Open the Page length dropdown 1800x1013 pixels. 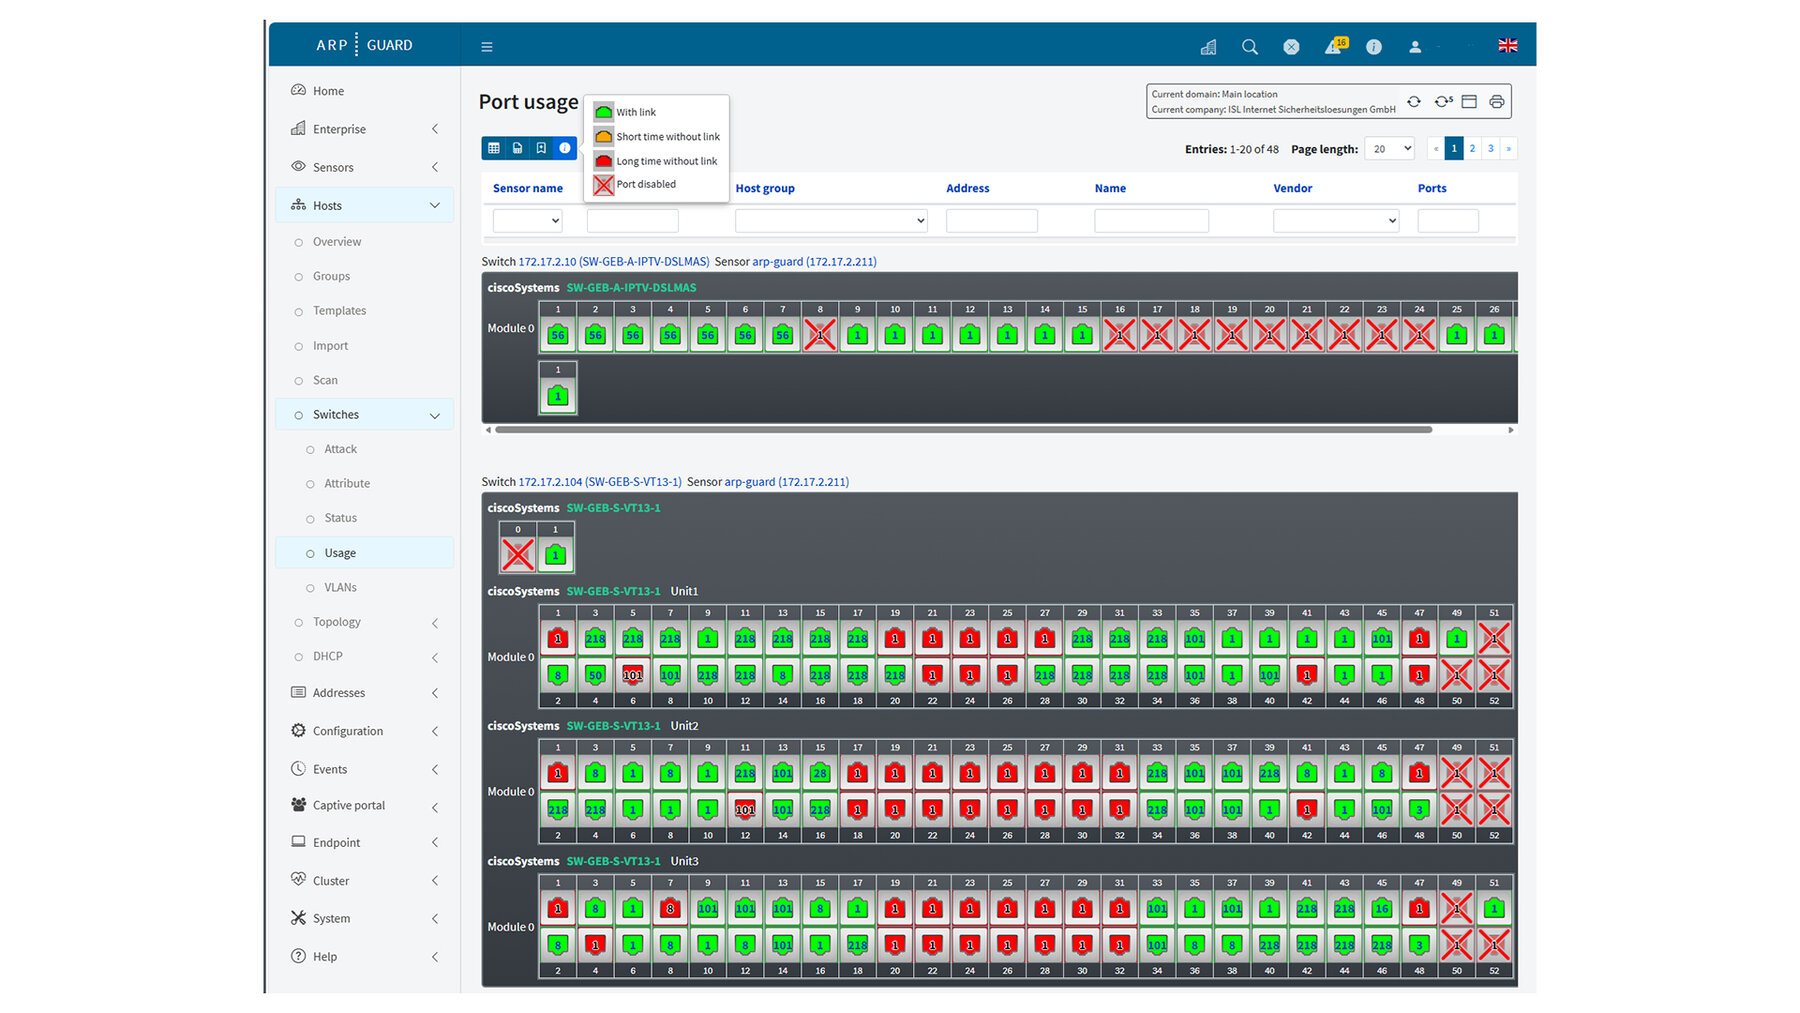coord(1391,149)
